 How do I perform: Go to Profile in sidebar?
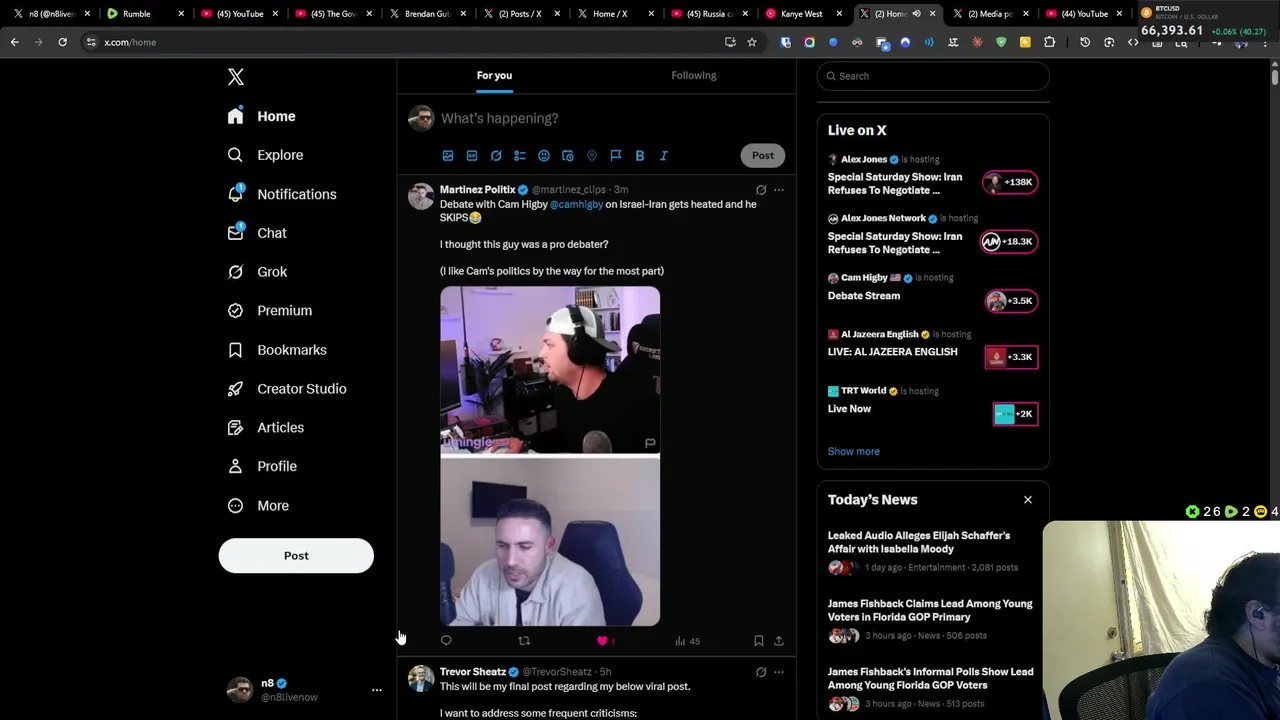click(x=262, y=466)
